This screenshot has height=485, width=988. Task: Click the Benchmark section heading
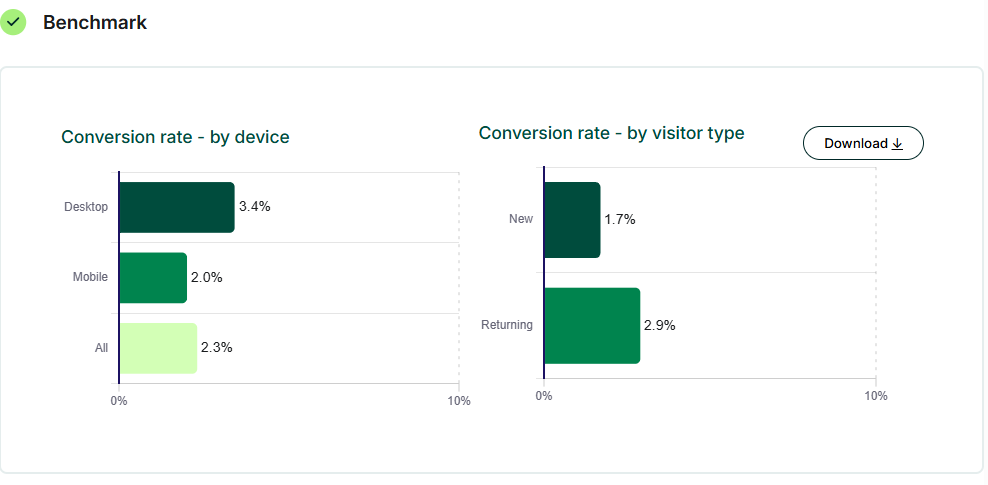(x=95, y=23)
